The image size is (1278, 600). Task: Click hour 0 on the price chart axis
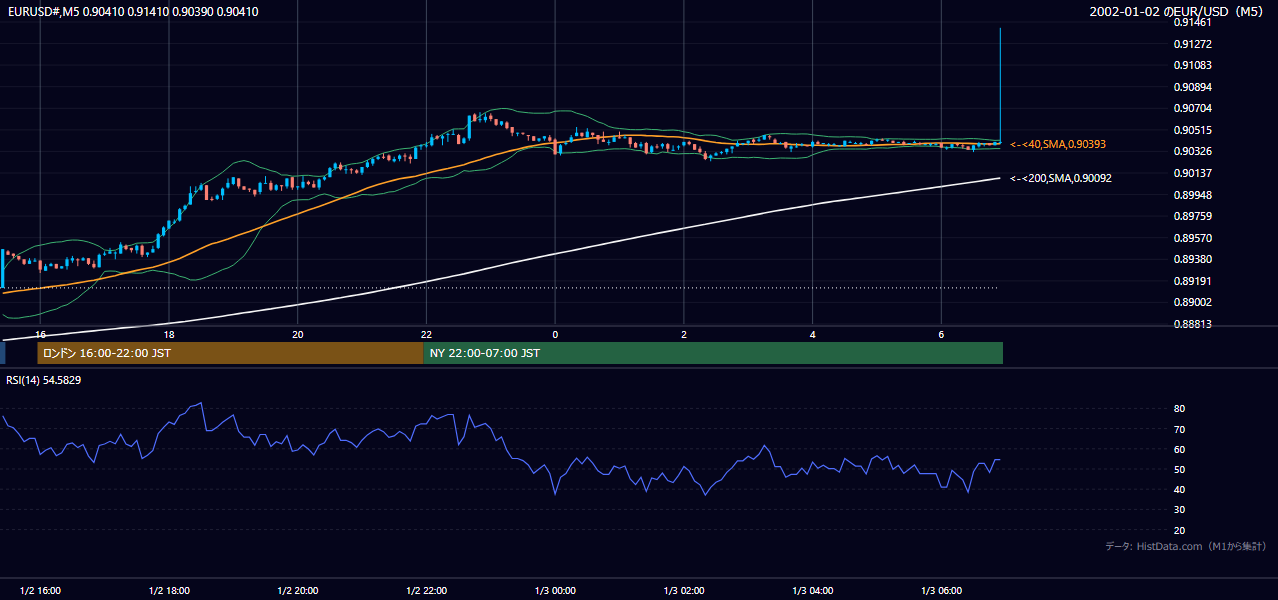pyautogui.click(x=555, y=334)
